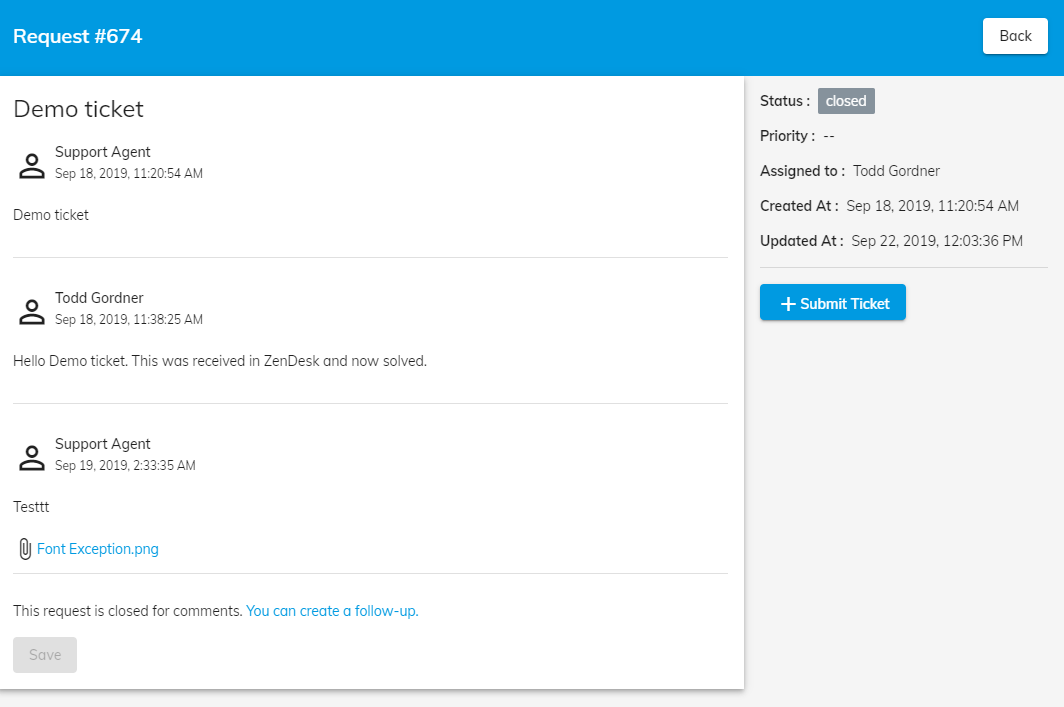Click the 'Demo ticket' comment body text
Image resolution: width=1064 pixels, height=707 pixels.
click(51, 215)
